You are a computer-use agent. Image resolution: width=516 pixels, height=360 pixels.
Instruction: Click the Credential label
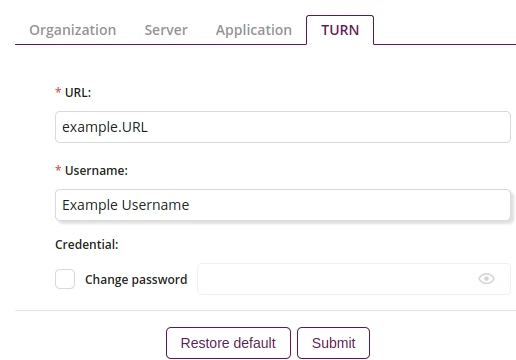click(87, 244)
